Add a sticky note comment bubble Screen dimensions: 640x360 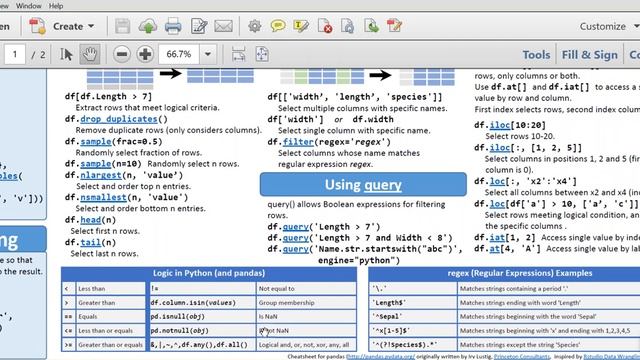pyautogui.click(x=278, y=26)
